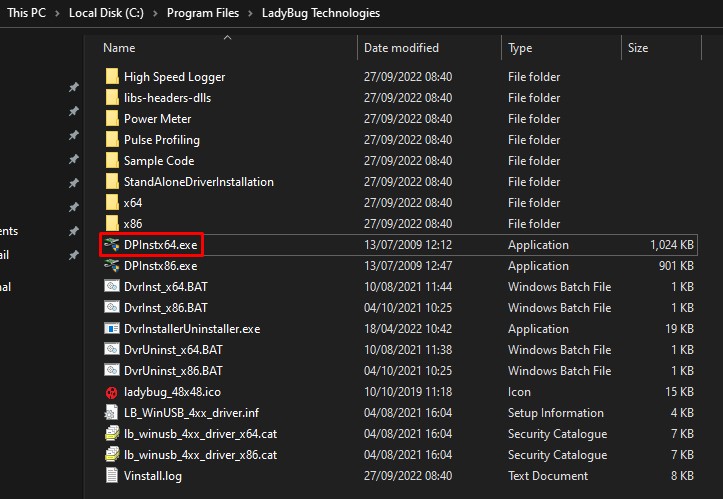Click the DvrInst_x64.BAT batch file icon

coord(112,286)
